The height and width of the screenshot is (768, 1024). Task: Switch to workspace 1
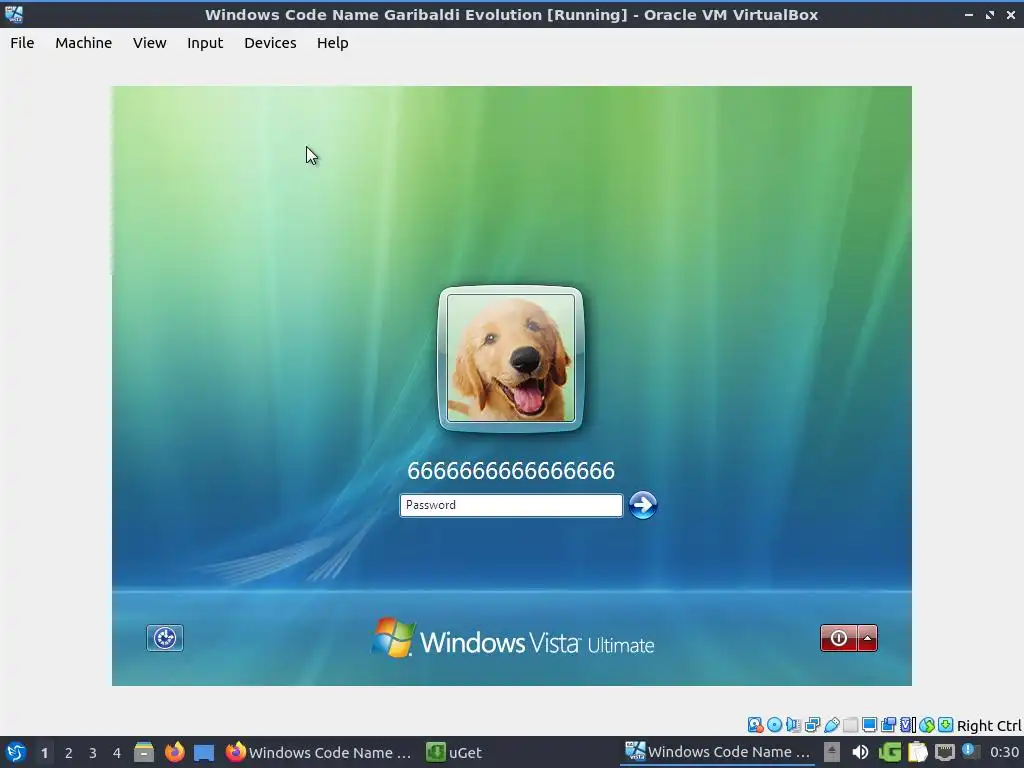coord(44,753)
